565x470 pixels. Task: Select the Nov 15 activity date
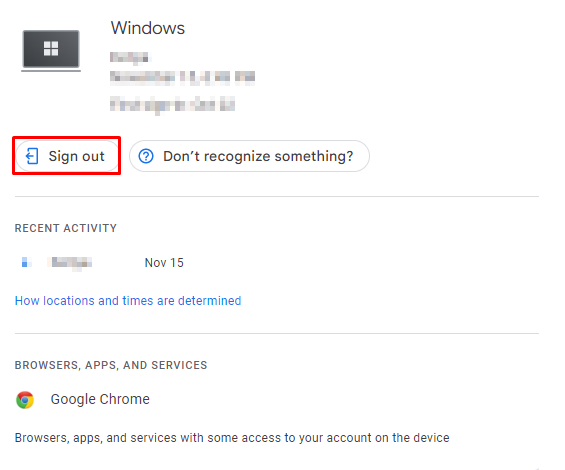pos(164,263)
